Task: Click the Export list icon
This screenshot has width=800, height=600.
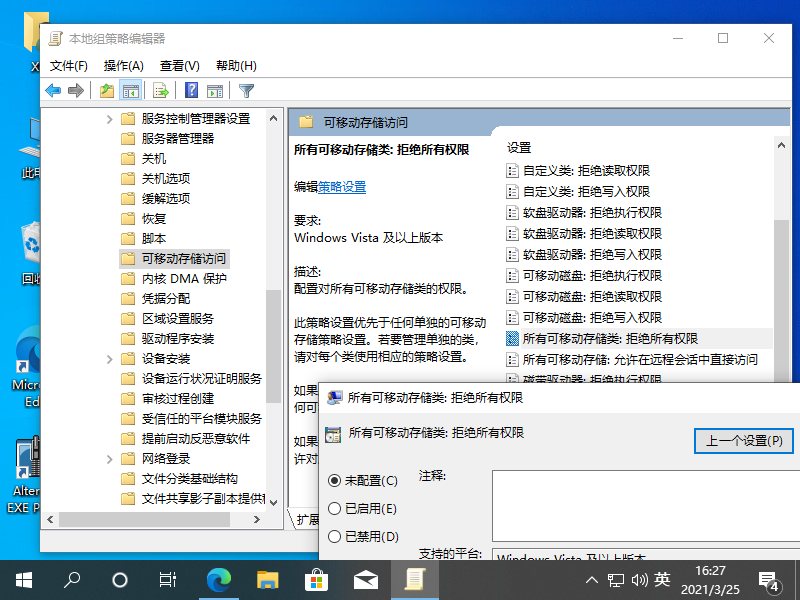Action: (x=159, y=90)
